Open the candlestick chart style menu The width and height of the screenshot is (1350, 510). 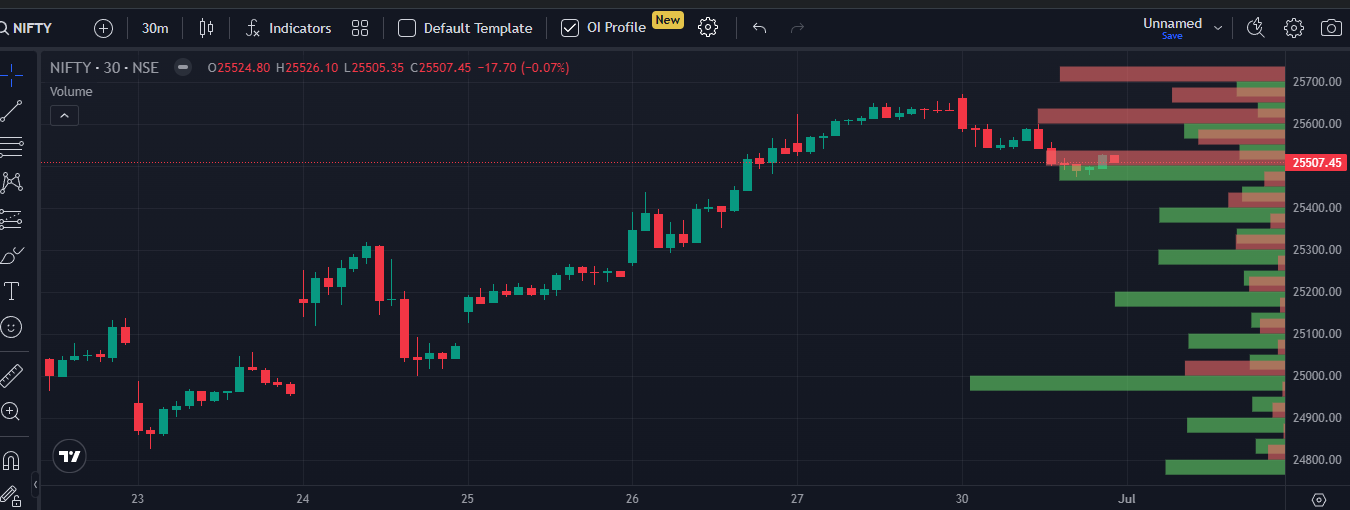click(206, 28)
